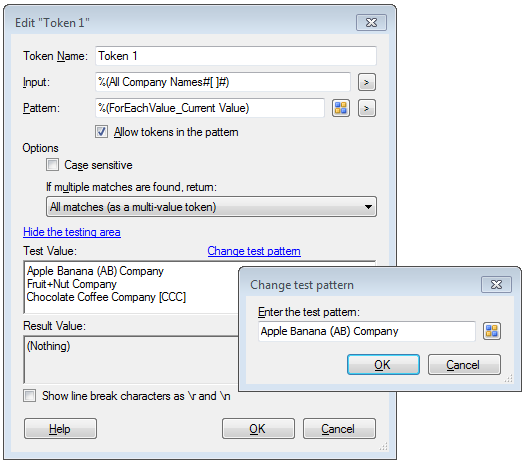Open pattern builder icon in Change test pattern dialog
This screenshot has width=526, height=463.
pos(492,331)
